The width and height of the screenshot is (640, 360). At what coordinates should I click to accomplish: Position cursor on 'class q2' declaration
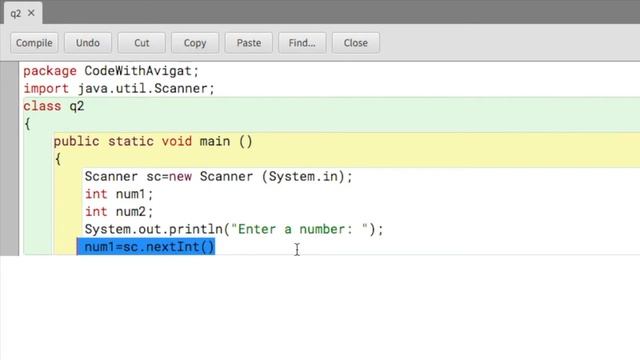[54, 106]
